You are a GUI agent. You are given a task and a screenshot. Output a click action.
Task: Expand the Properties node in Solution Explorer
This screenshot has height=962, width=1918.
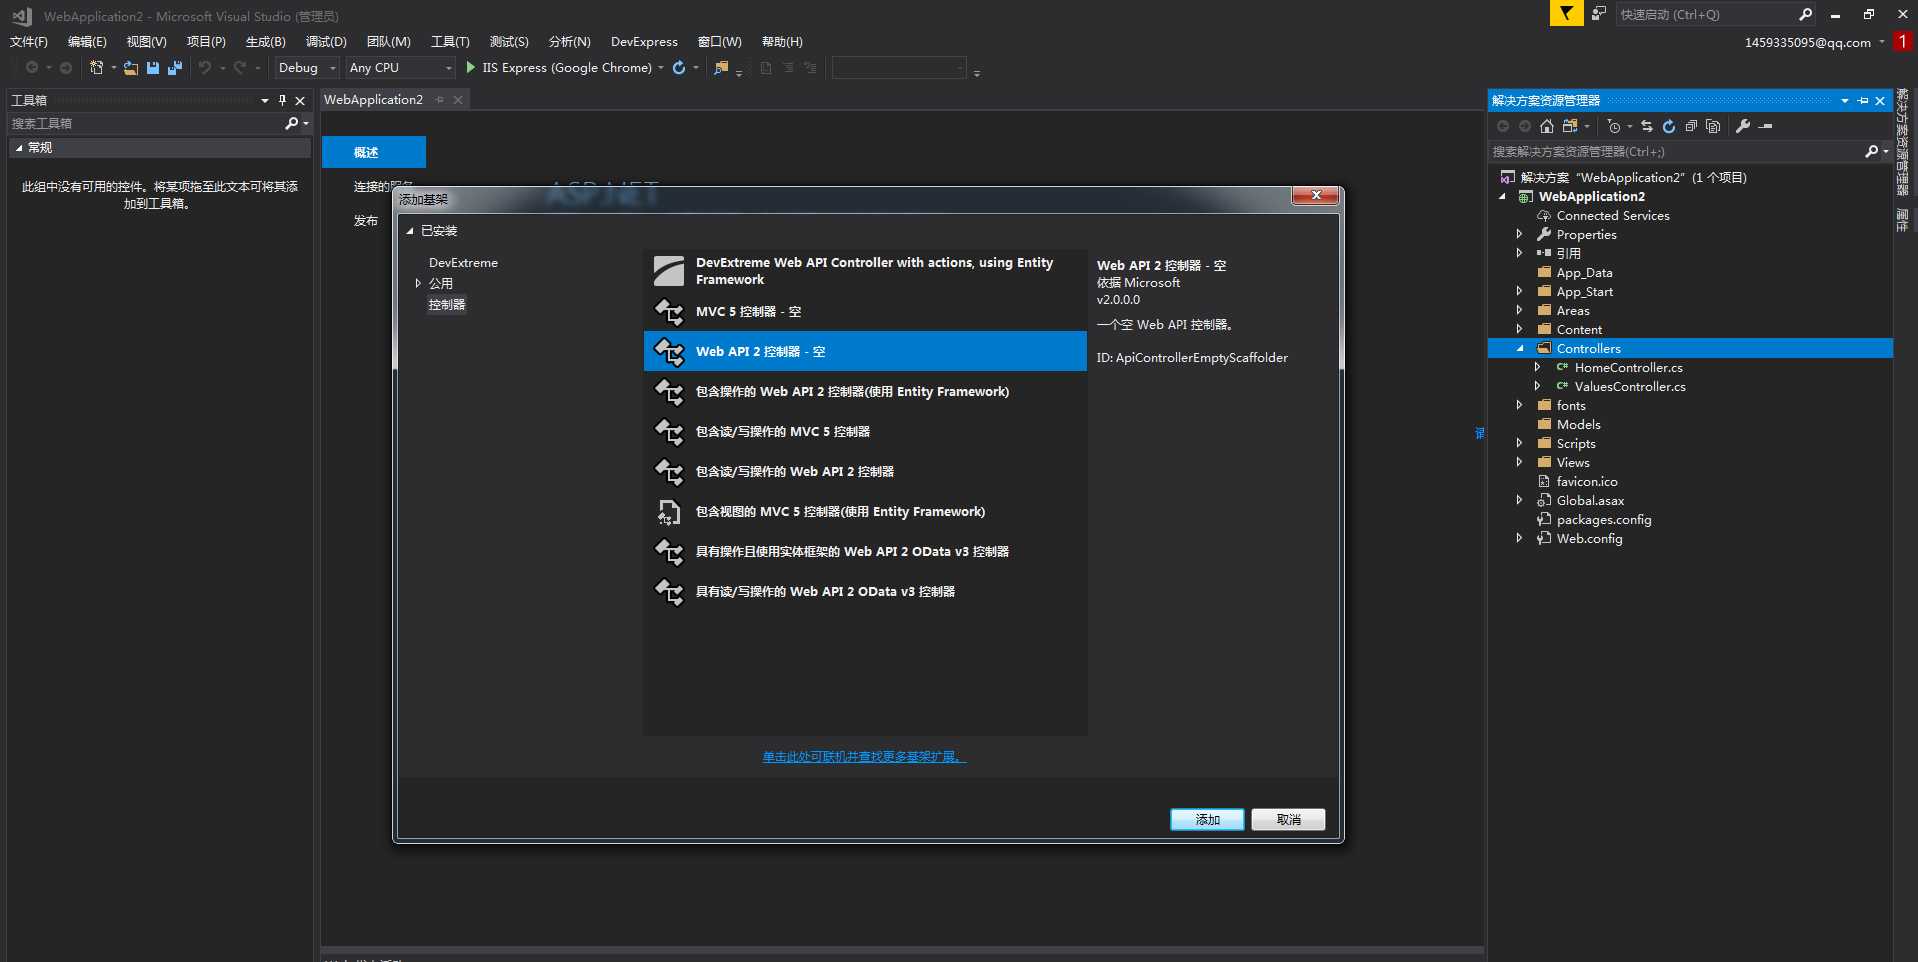(1519, 234)
